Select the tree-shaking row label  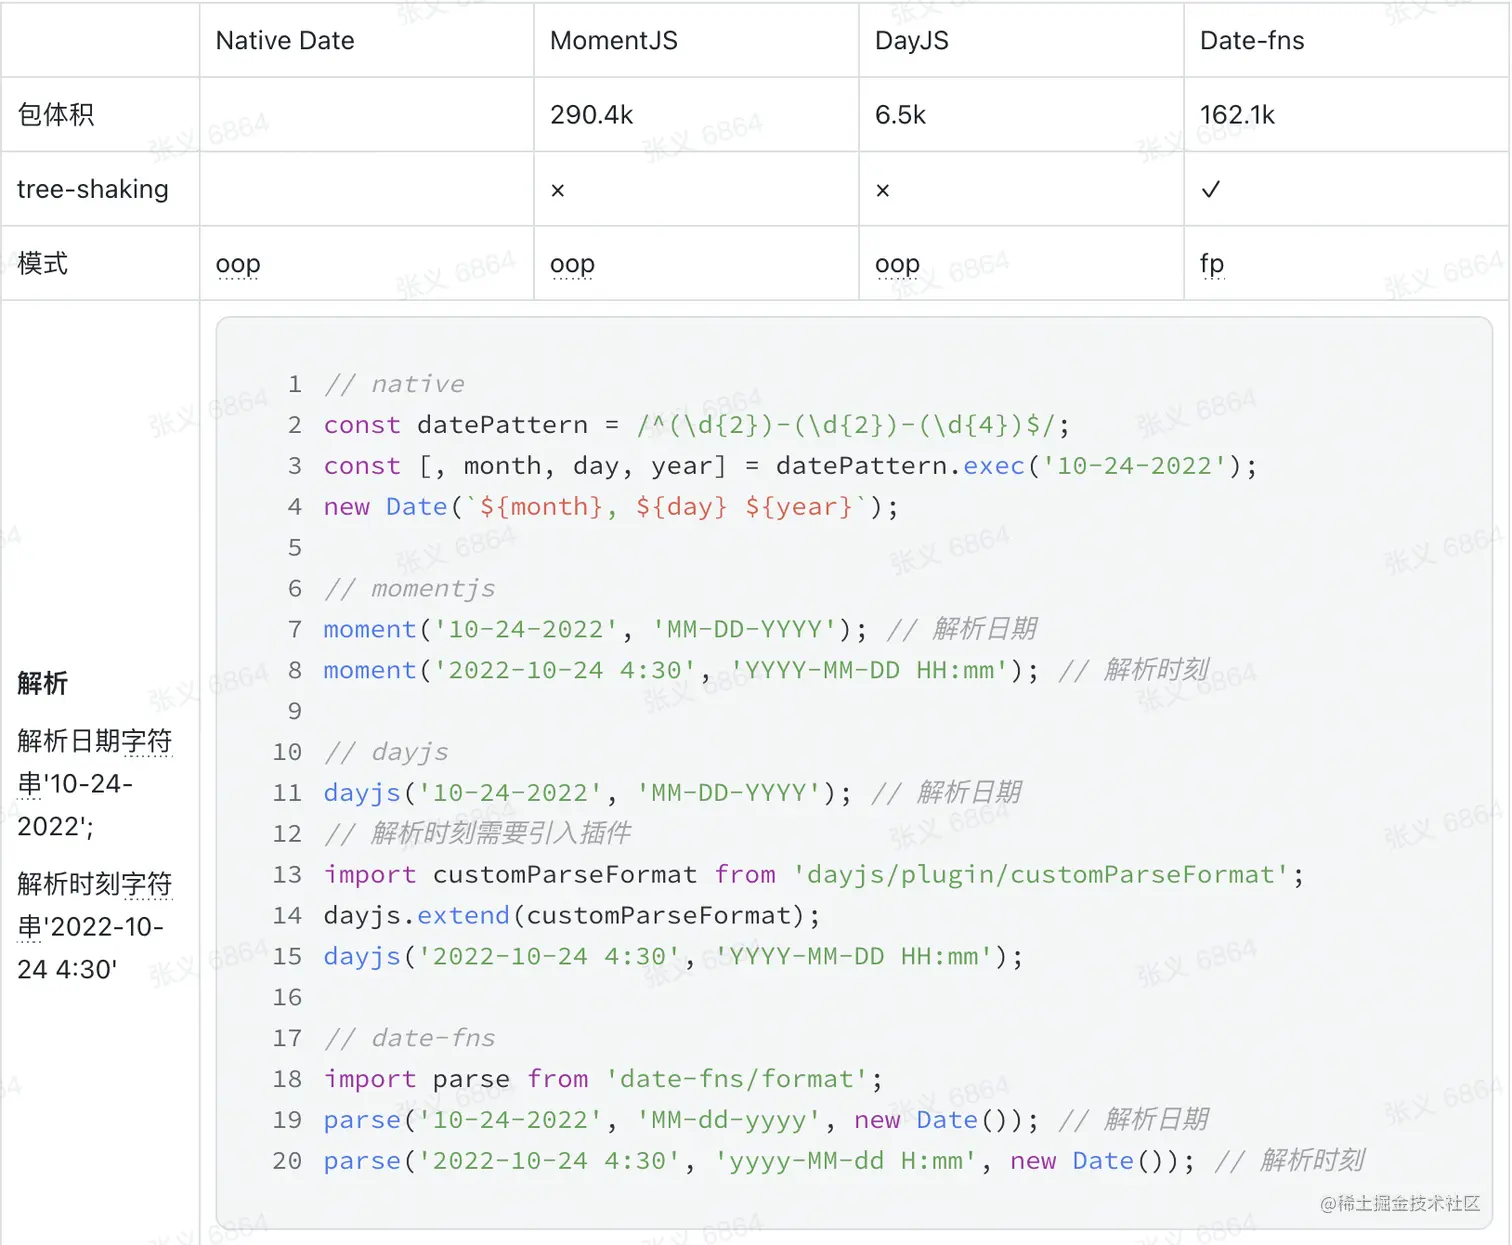click(x=92, y=189)
